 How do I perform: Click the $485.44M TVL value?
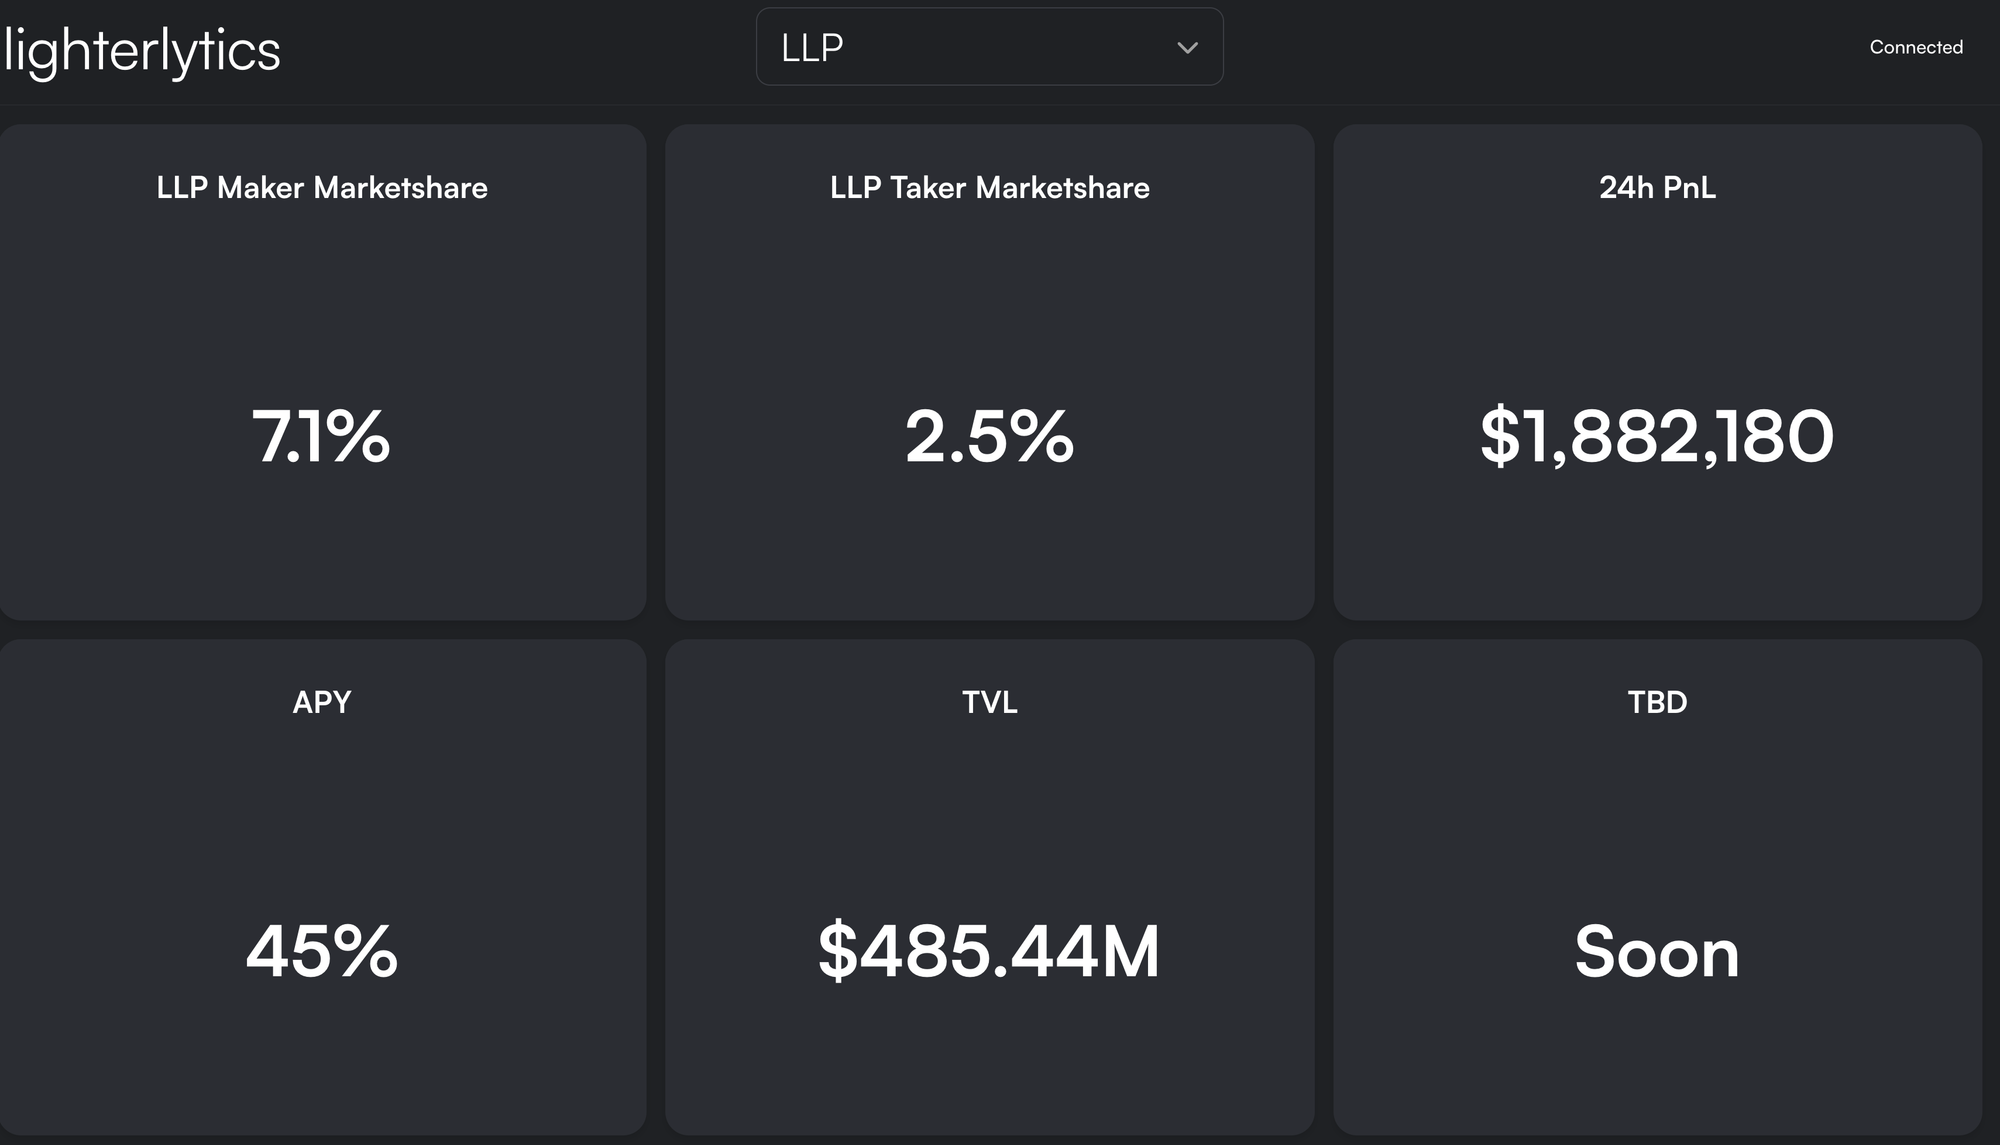(x=989, y=951)
